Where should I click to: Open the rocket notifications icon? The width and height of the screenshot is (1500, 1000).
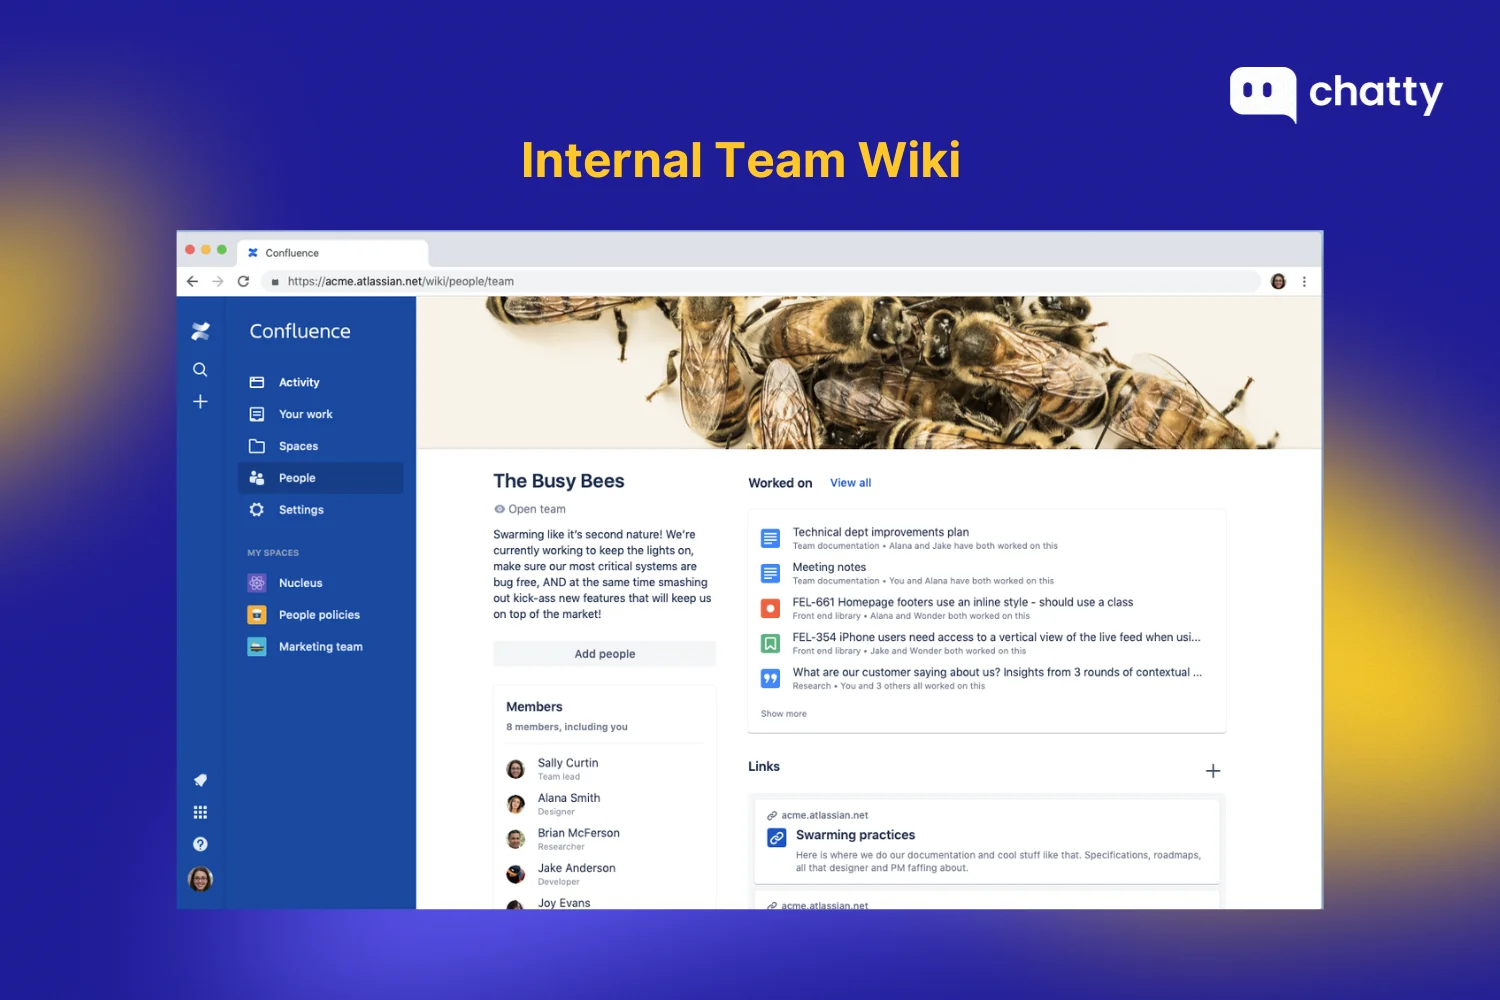200,780
